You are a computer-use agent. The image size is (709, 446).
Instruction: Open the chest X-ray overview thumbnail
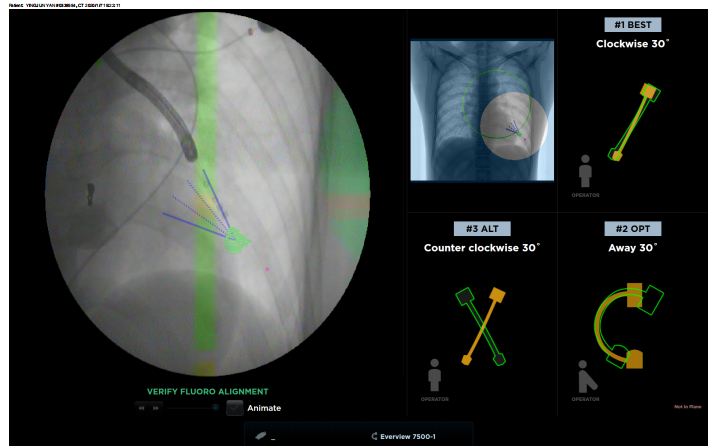[482, 111]
